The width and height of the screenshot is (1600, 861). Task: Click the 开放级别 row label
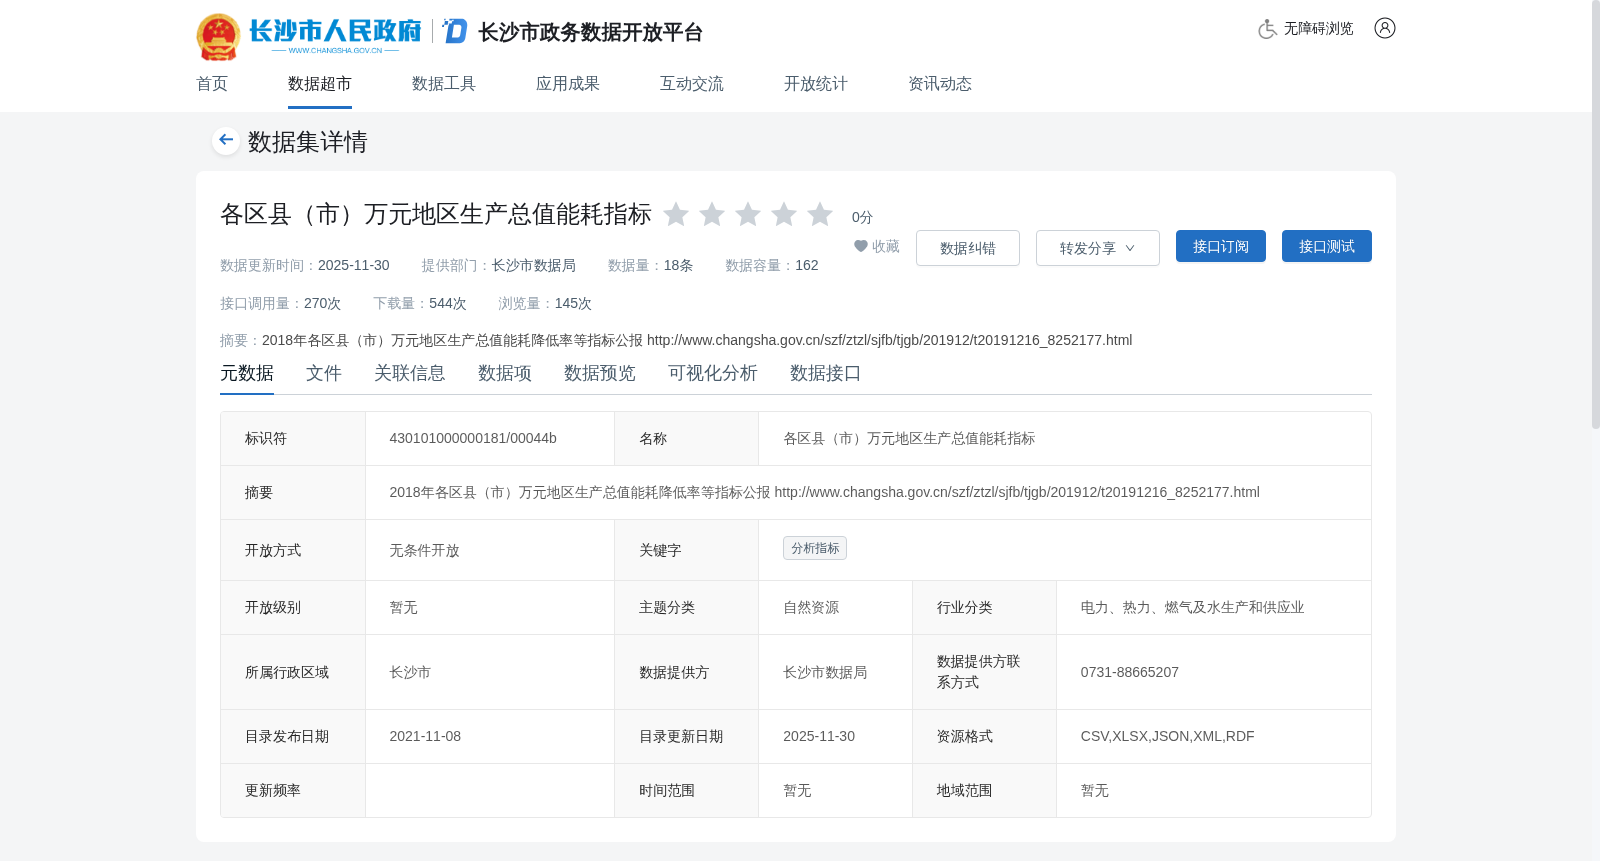pyautogui.click(x=273, y=607)
